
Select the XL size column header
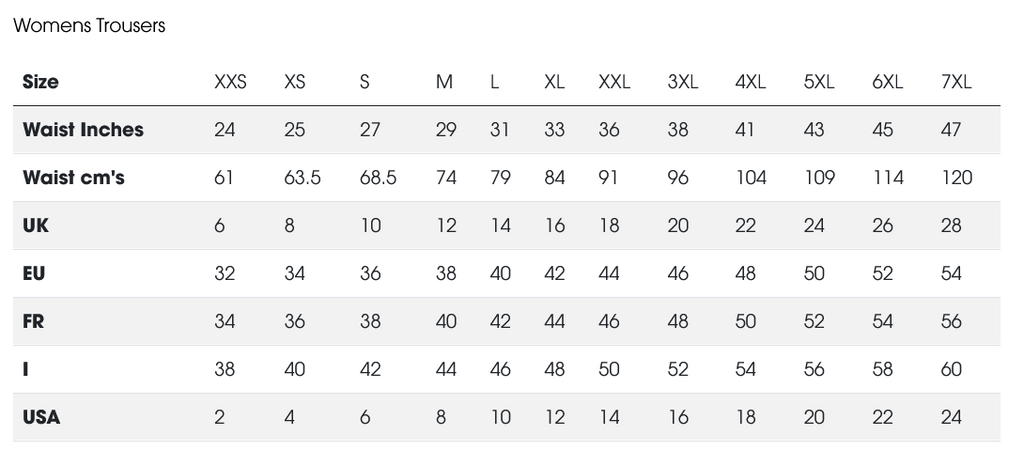(554, 82)
